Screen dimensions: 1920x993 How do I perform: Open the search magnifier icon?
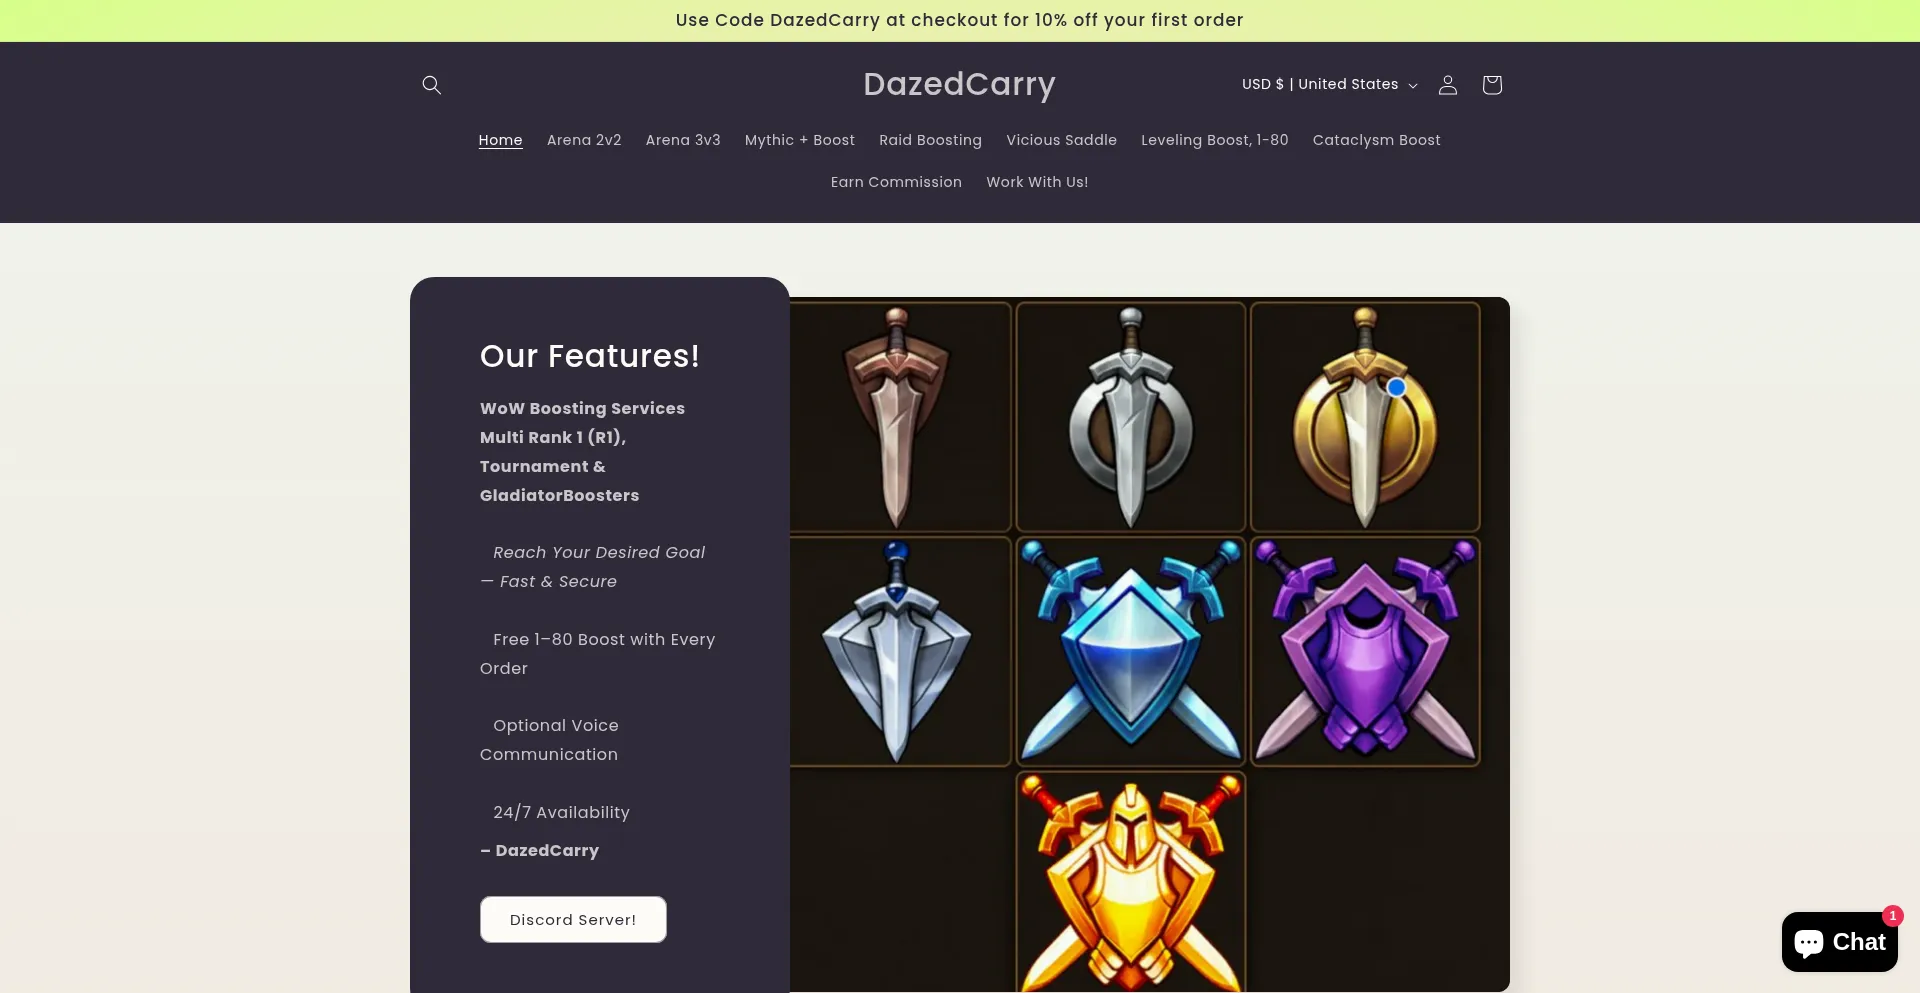coord(431,85)
